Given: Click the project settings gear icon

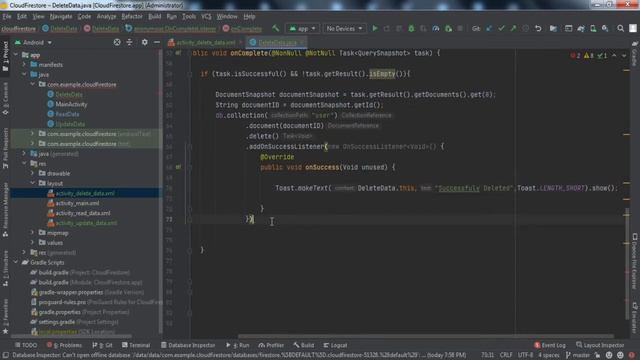Looking at the screenshot, I should [x=144, y=42].
